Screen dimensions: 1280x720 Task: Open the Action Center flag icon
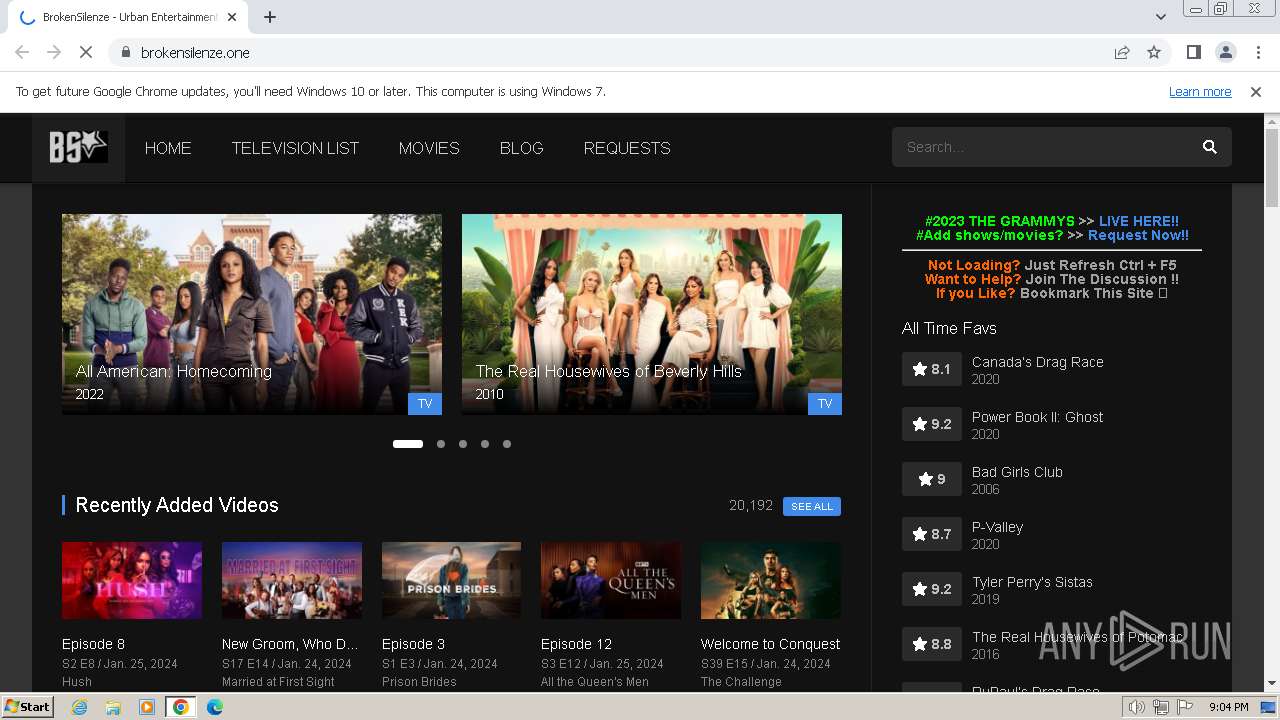point(1183,707)
